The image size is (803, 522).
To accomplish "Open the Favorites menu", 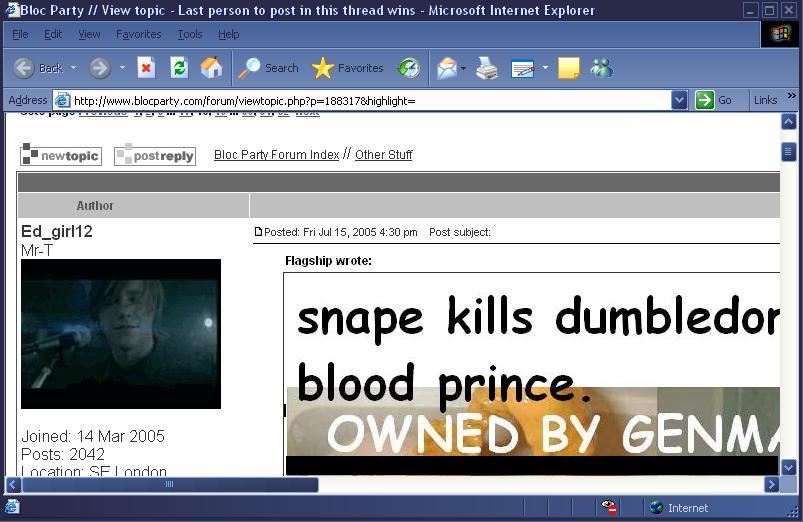I will 139,34.
